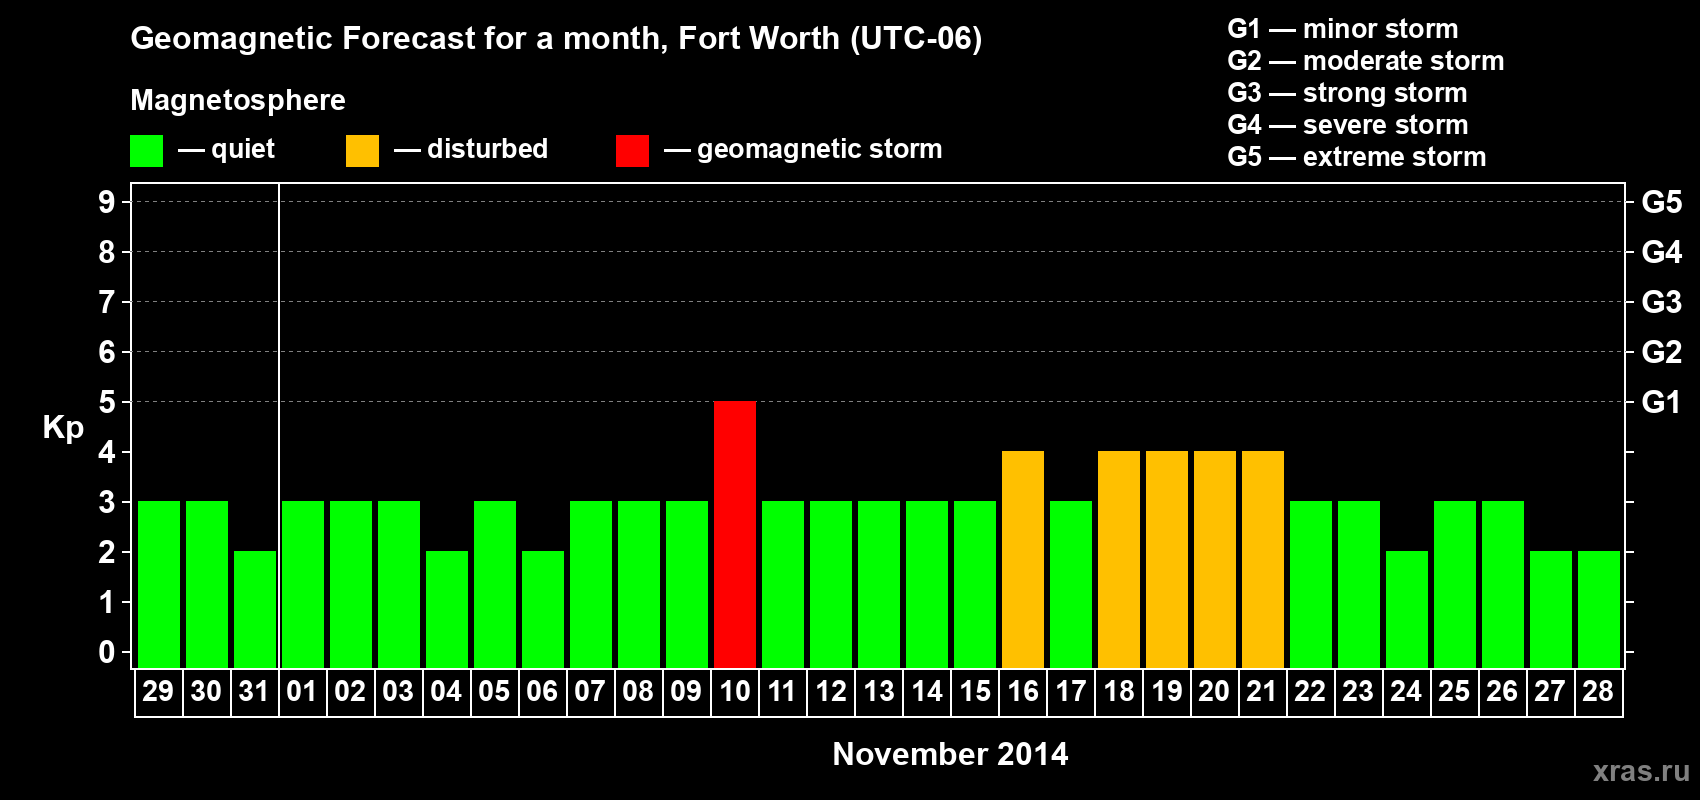
Task: Select the red storm bar for day 10
Action: coord(735,534)
